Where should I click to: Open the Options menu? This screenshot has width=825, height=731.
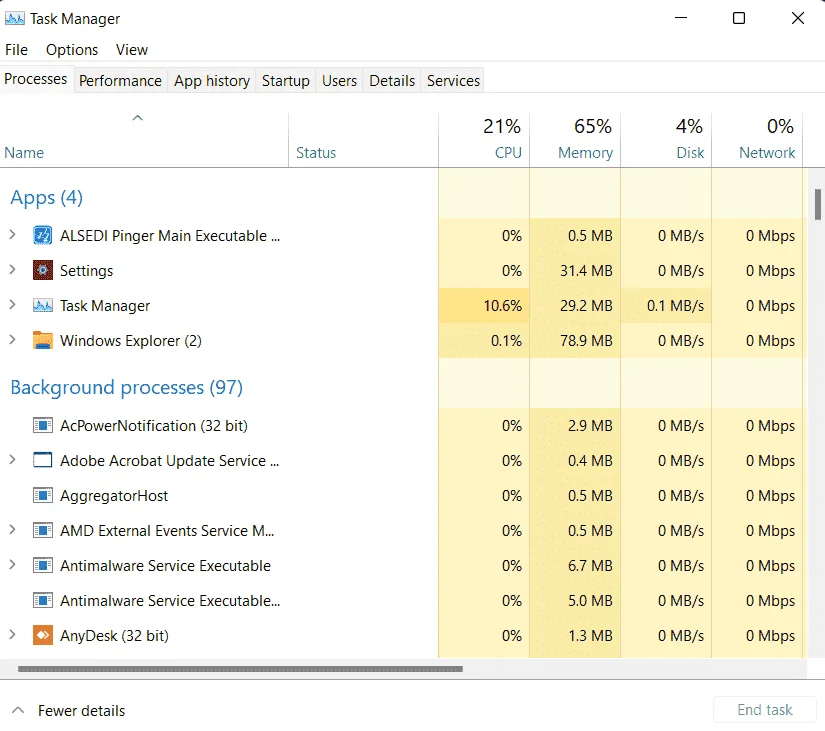pyautogui.click(x=72, y=49)
